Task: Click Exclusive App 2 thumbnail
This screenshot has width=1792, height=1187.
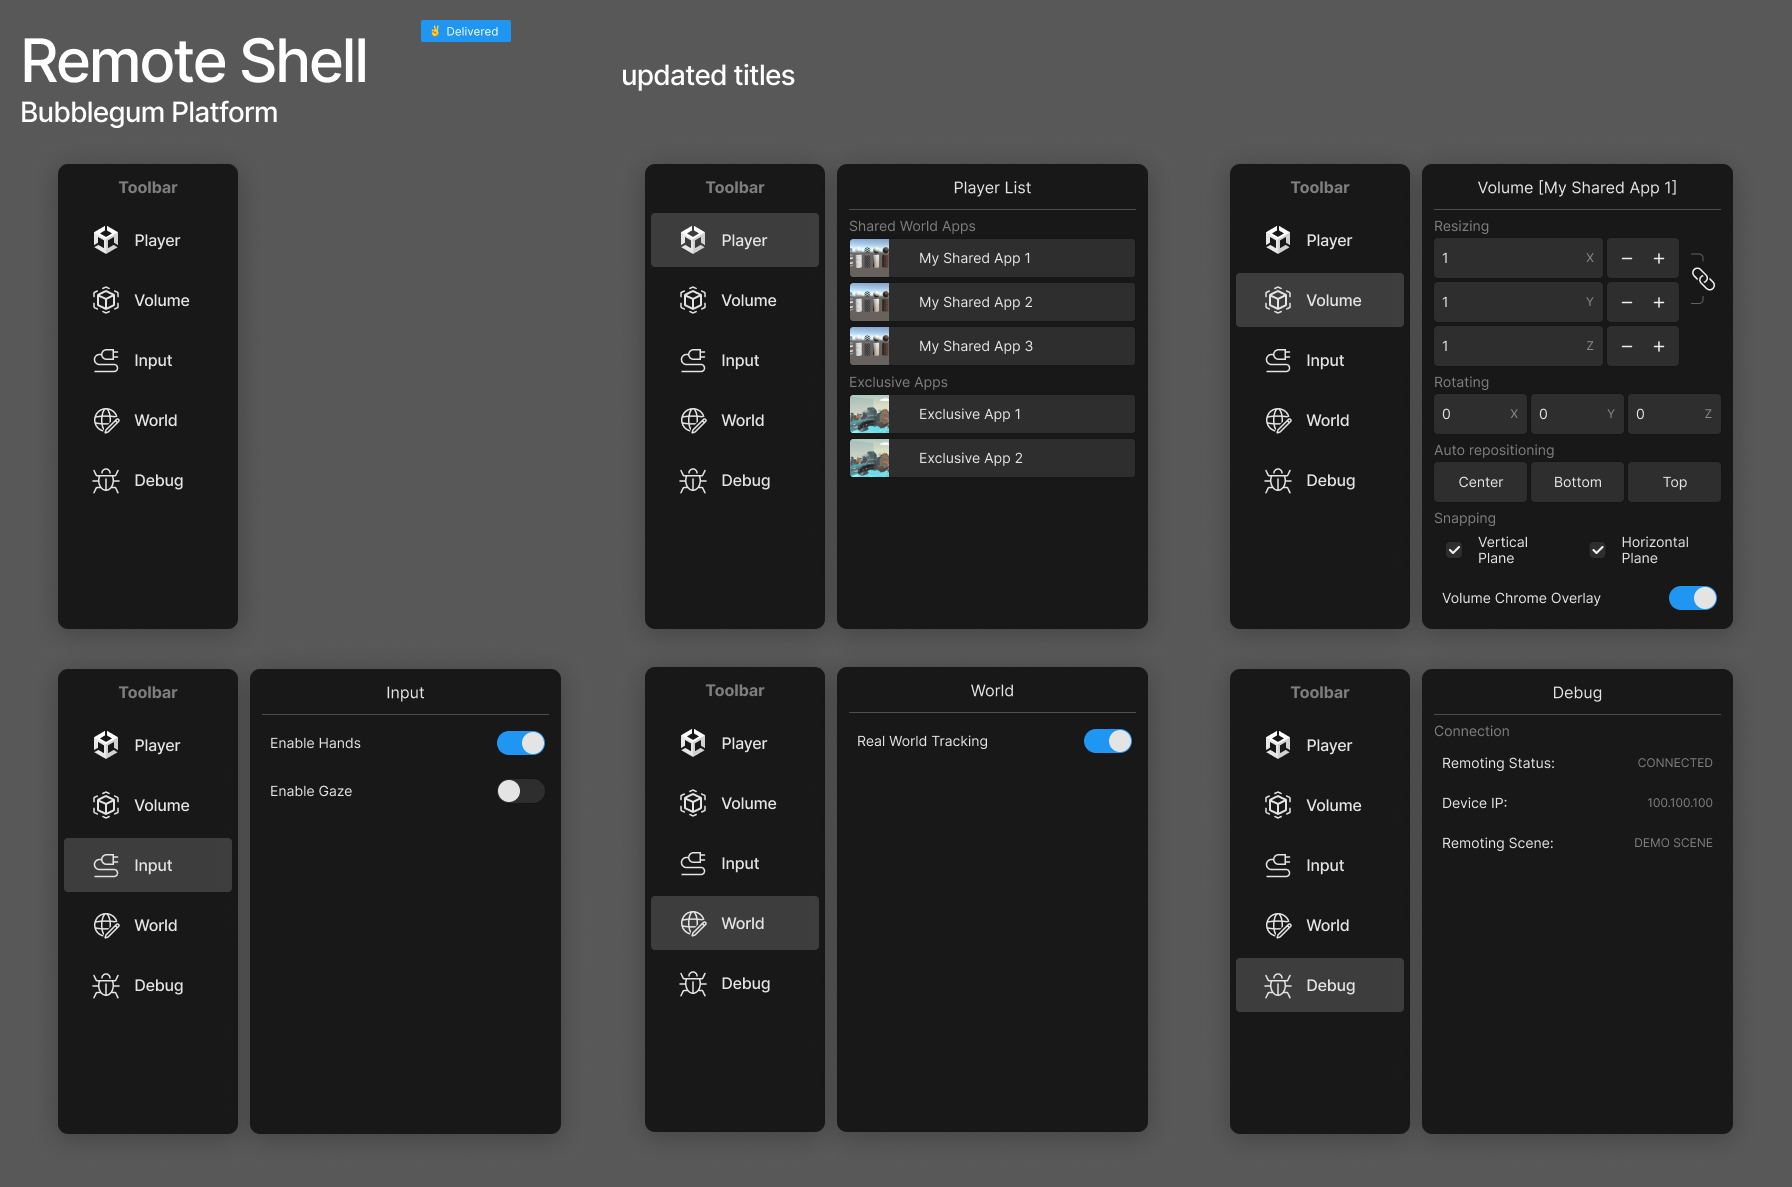Action: click(x=869, y=458)
